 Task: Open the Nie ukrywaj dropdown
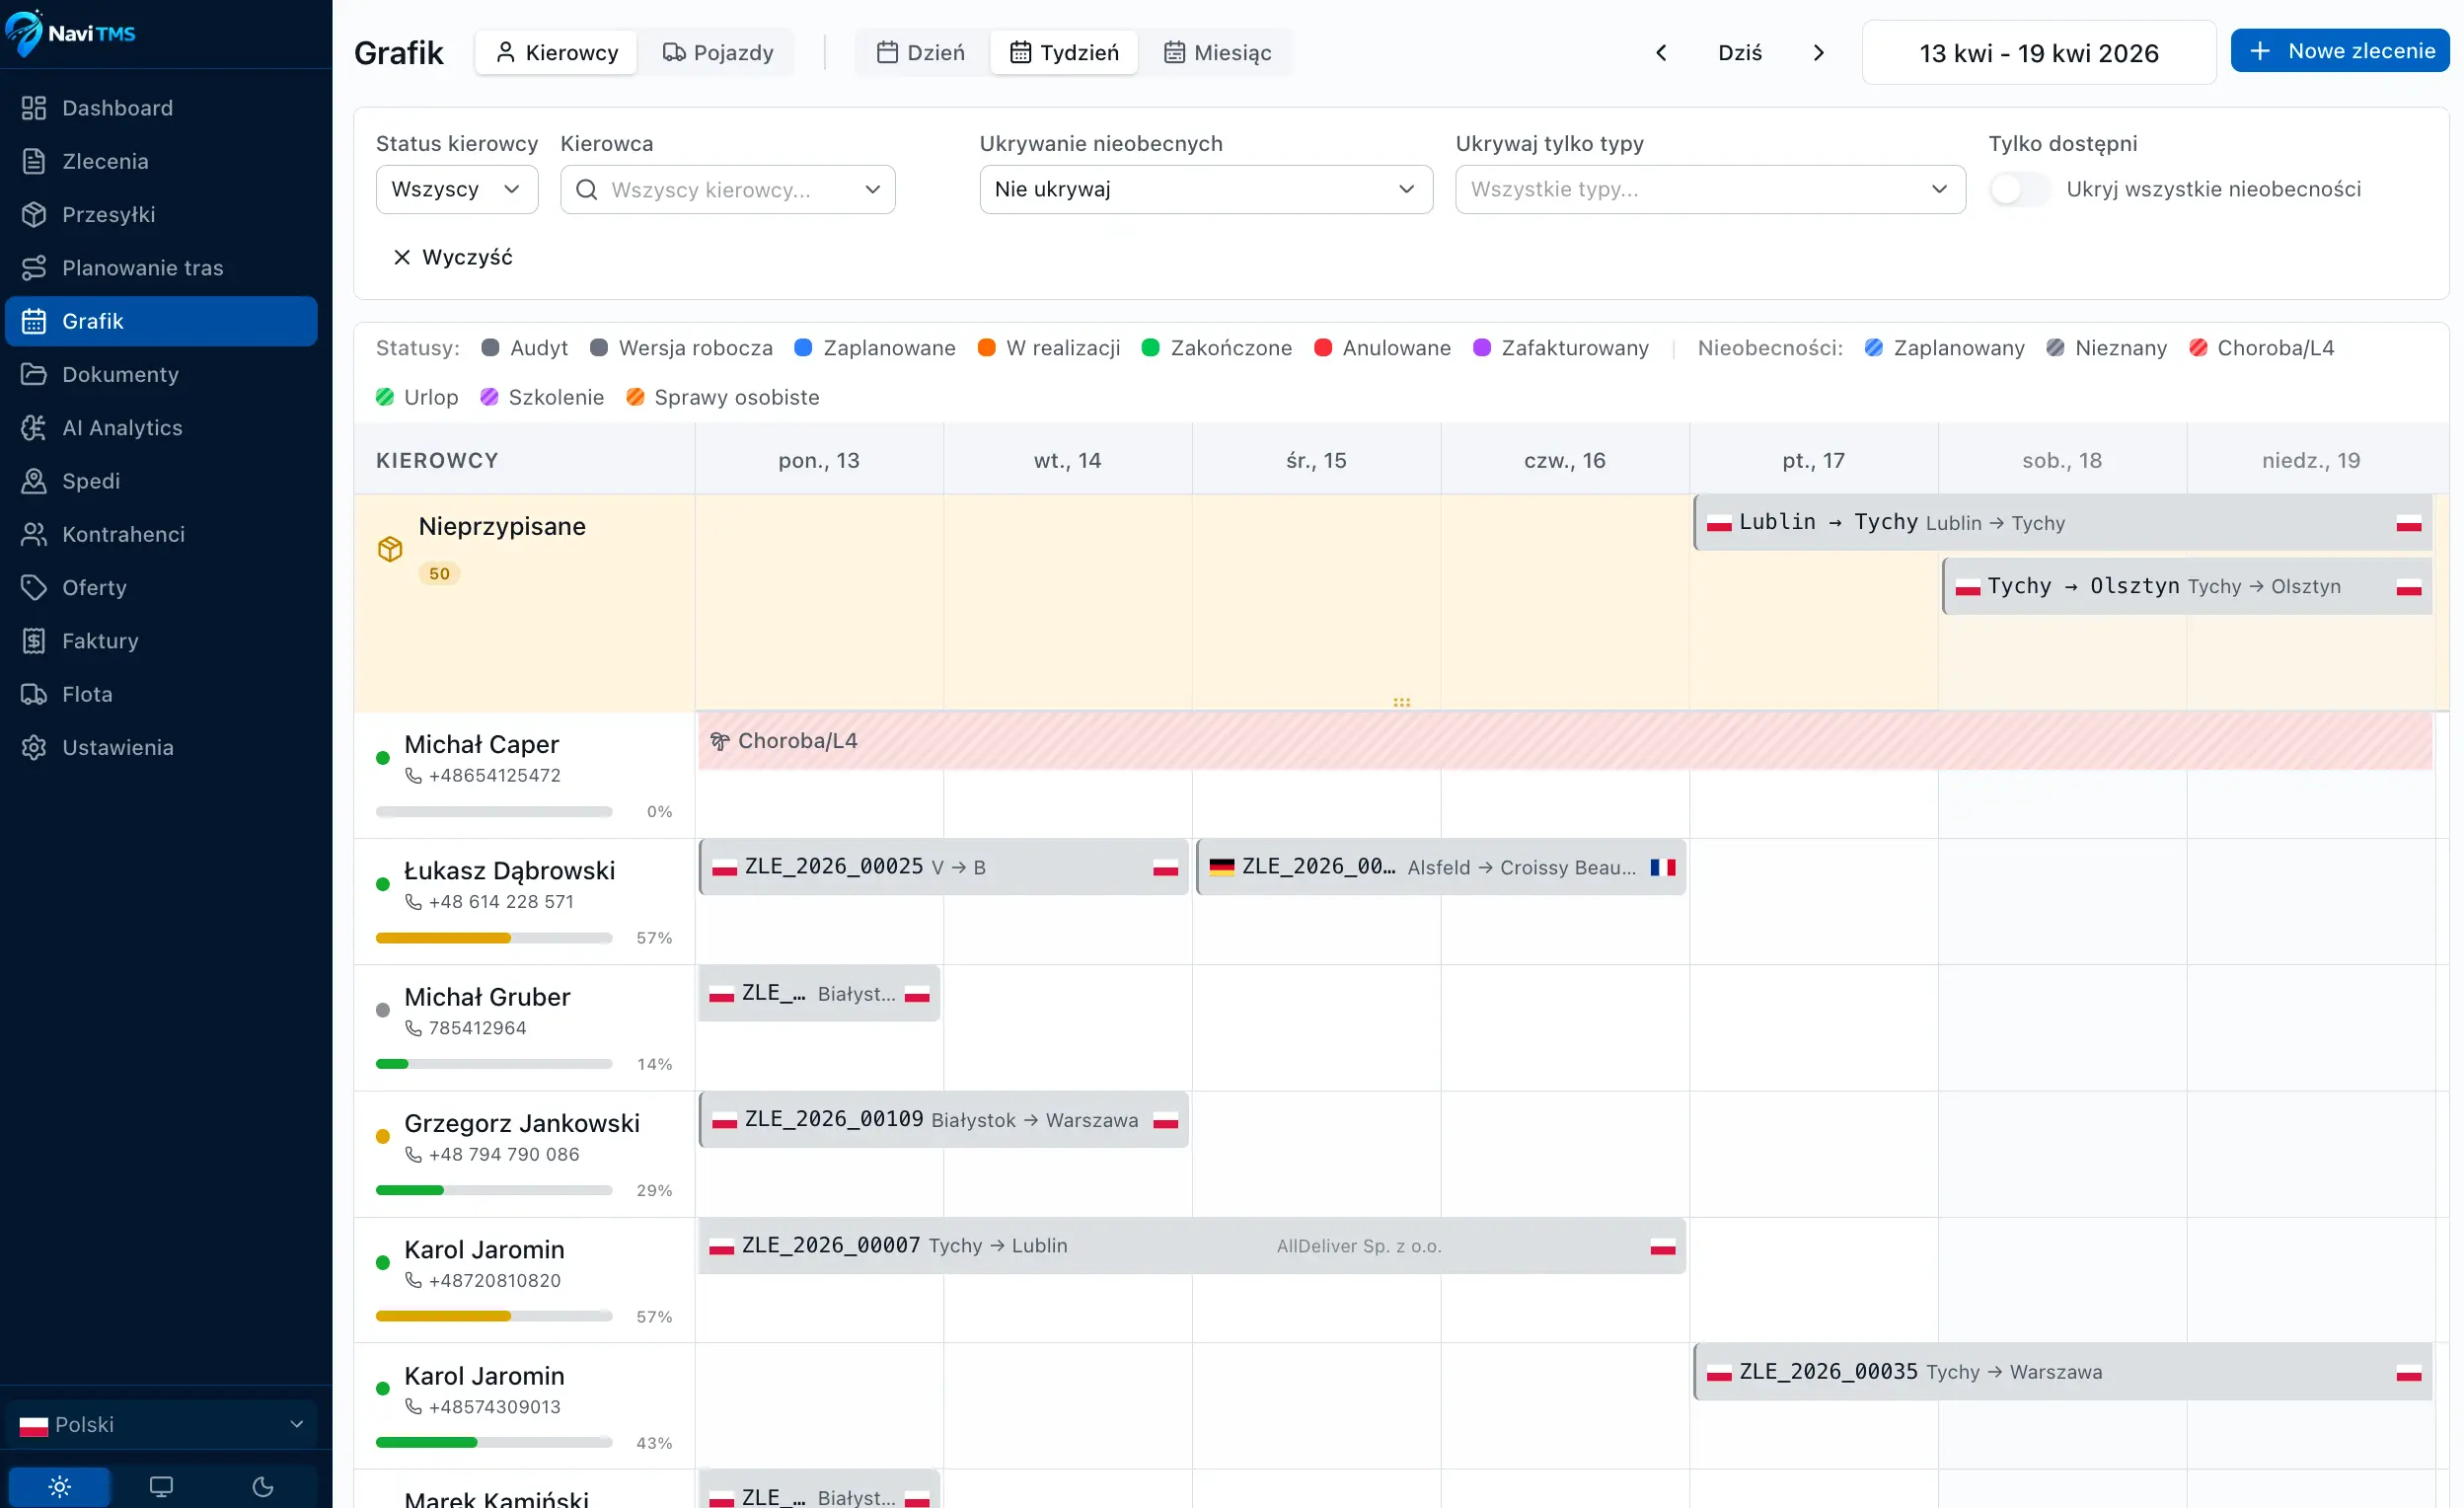[x=1206, y=190]
